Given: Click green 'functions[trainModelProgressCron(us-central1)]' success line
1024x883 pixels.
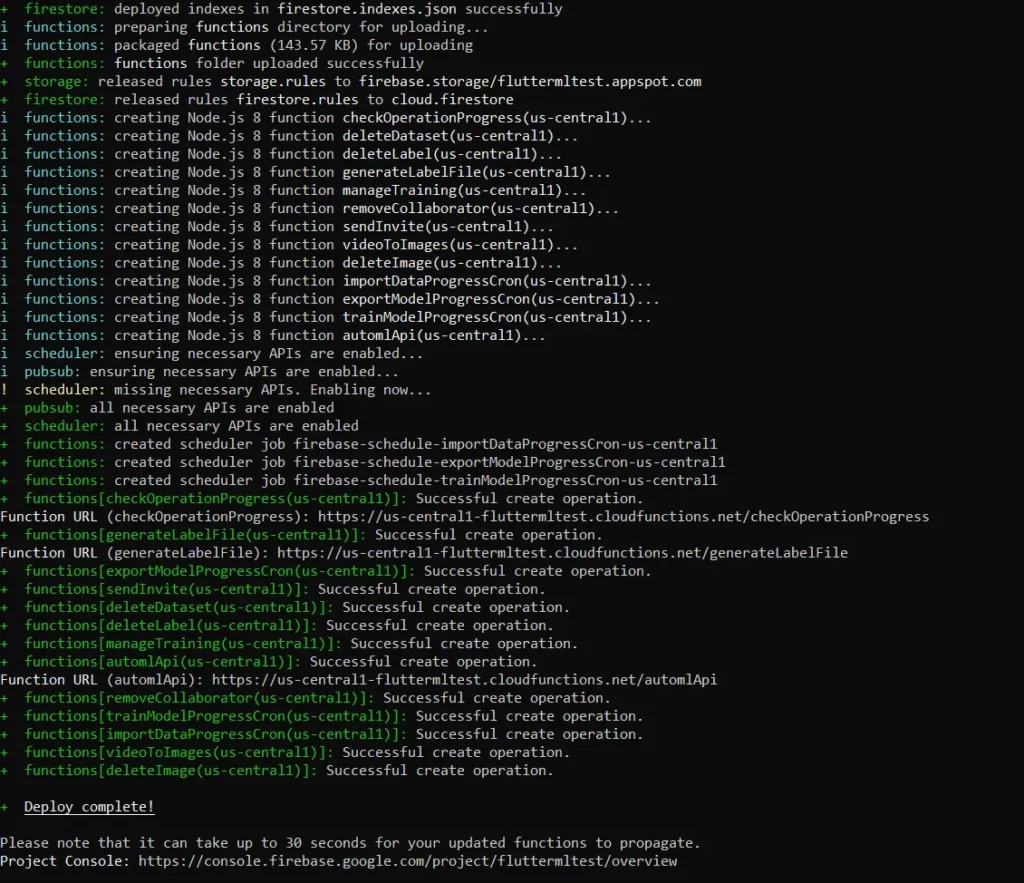Looking at the screenshot, I should coord(322,716).
